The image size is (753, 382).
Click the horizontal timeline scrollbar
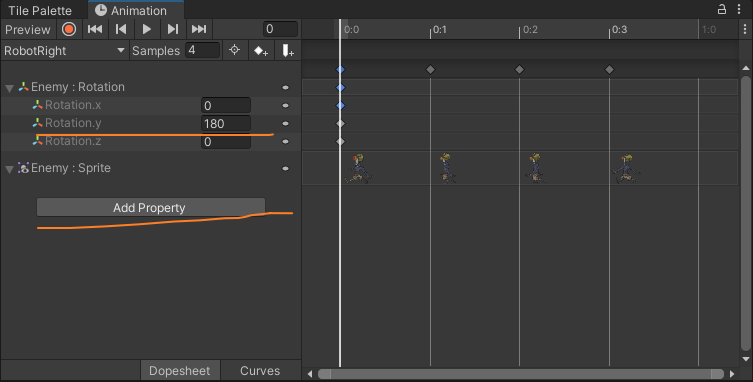pyautogui.click(x=521, y=374)
